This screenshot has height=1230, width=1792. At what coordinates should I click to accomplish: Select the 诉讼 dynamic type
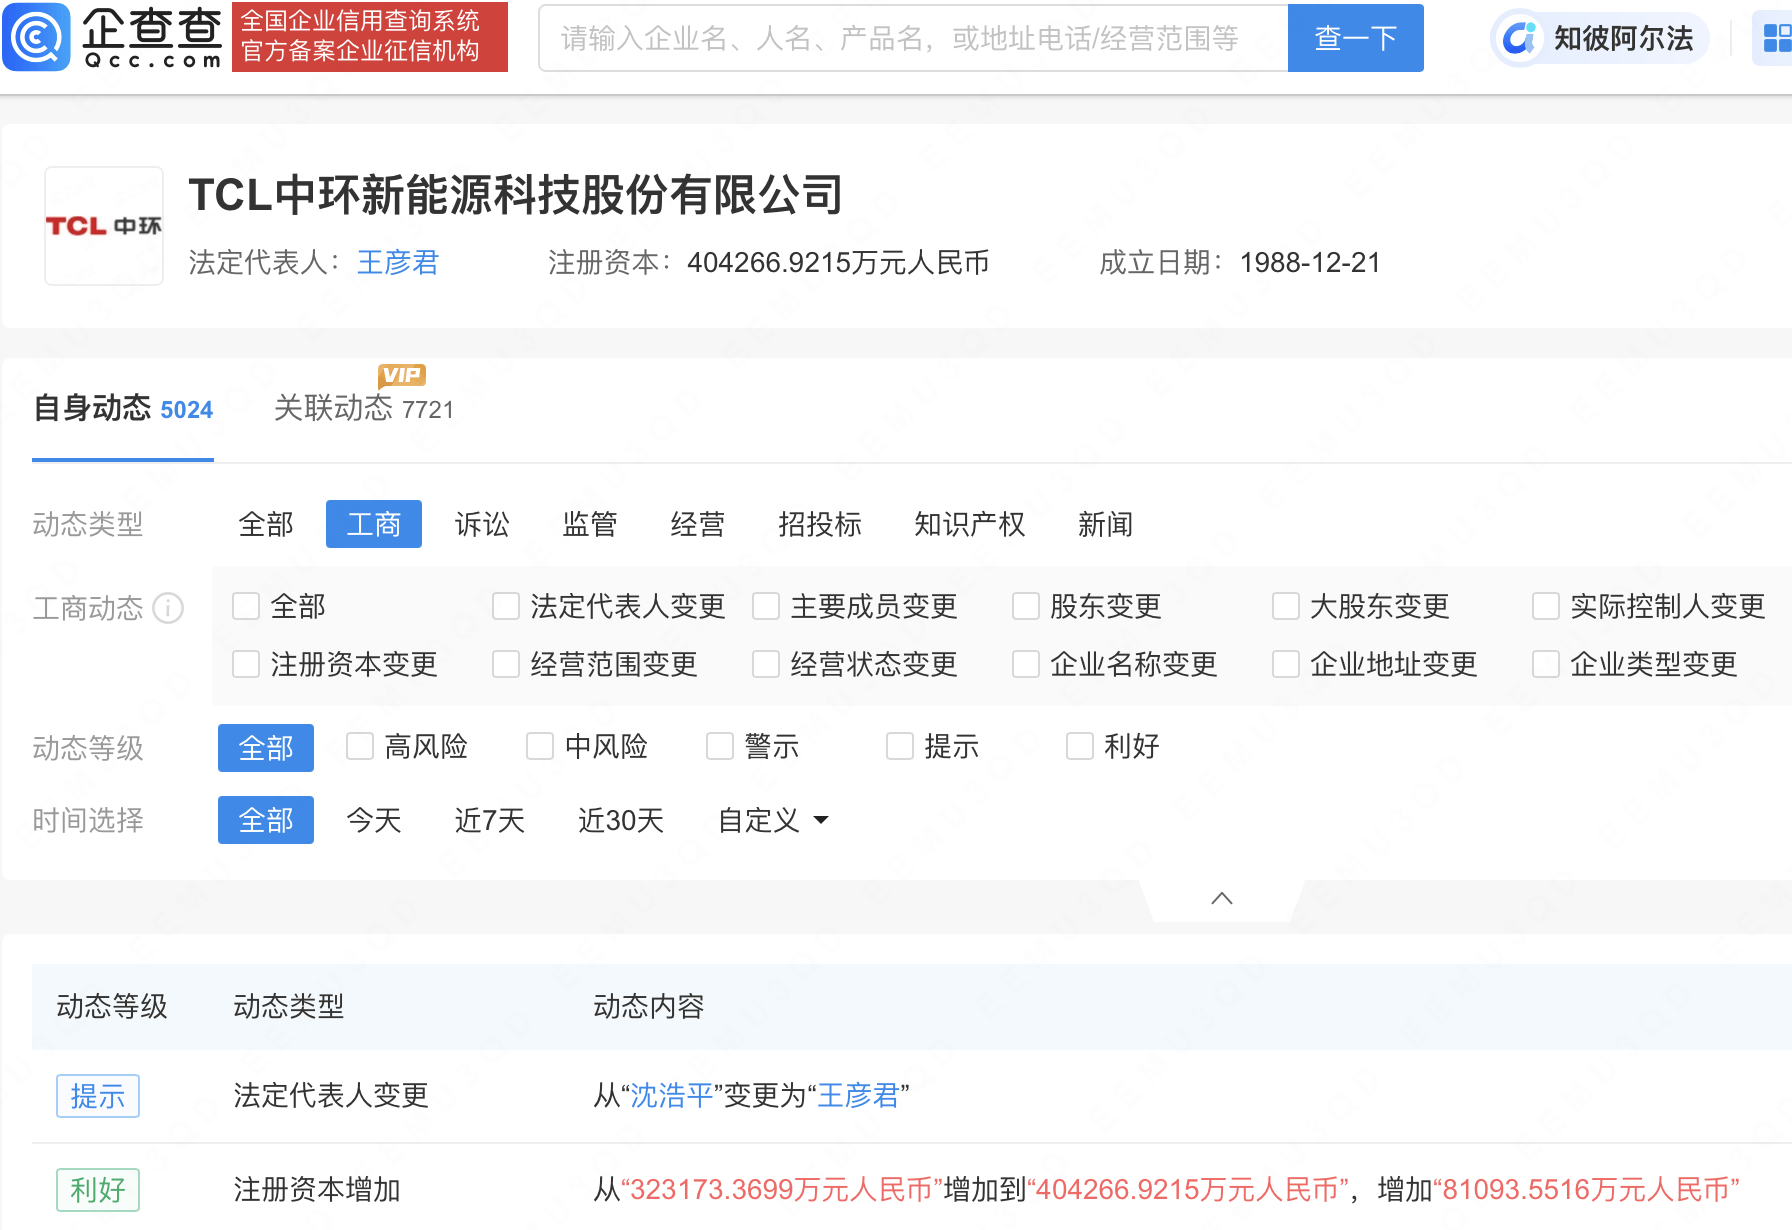(x=482, y=524)
